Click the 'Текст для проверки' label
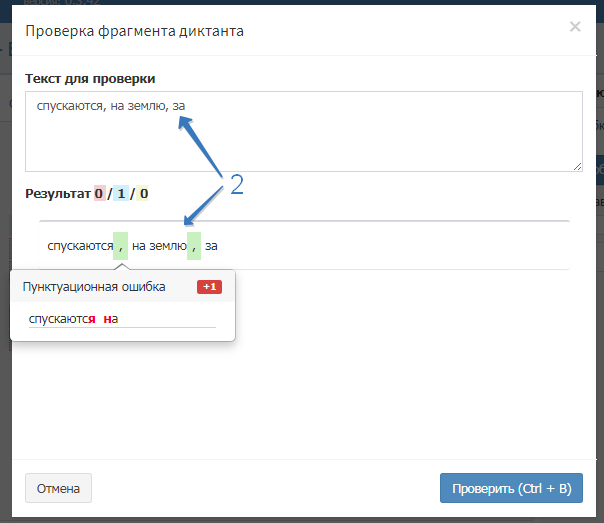 point(90,78)
